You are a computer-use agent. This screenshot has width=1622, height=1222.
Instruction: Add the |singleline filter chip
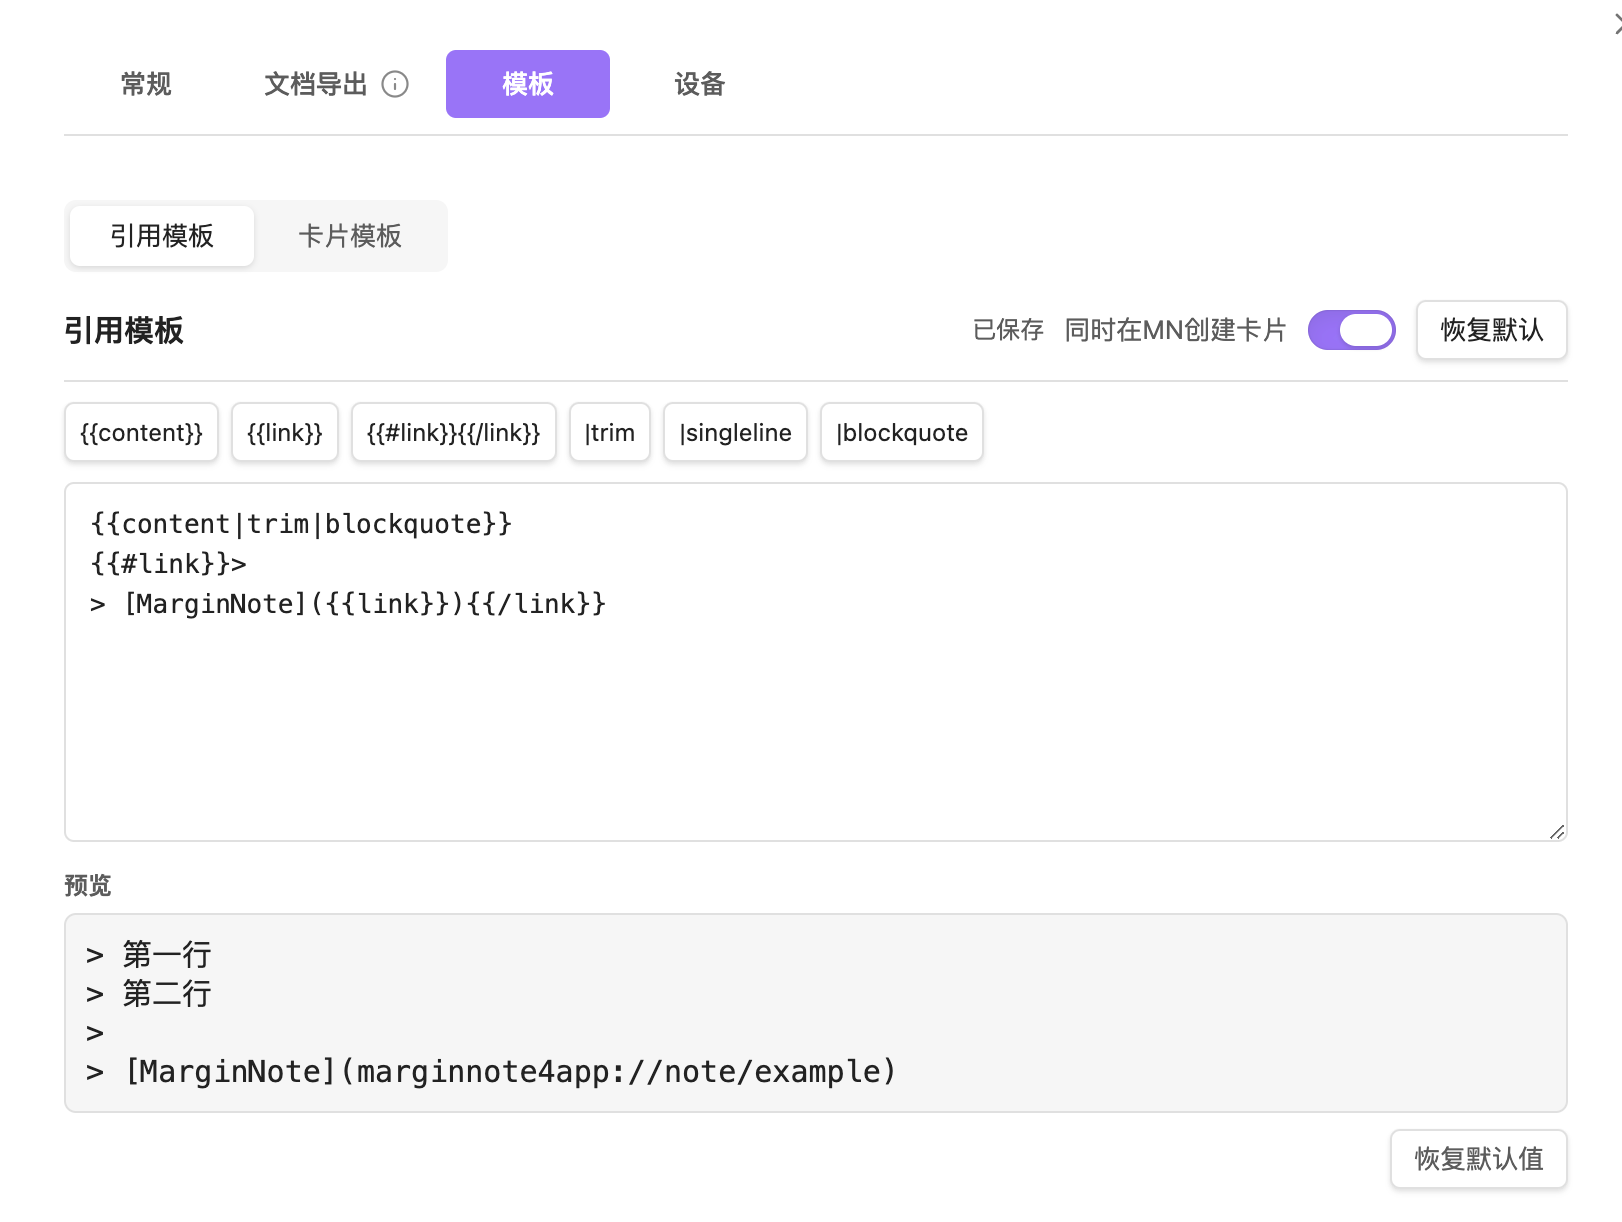(735, 433)
